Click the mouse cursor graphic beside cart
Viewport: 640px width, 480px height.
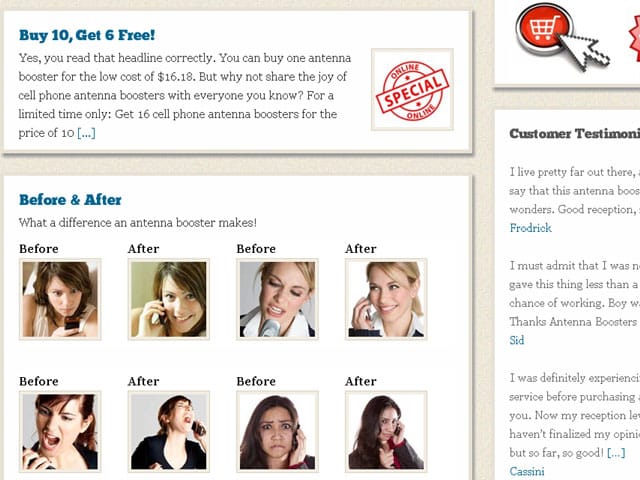[x=584, y=52]
